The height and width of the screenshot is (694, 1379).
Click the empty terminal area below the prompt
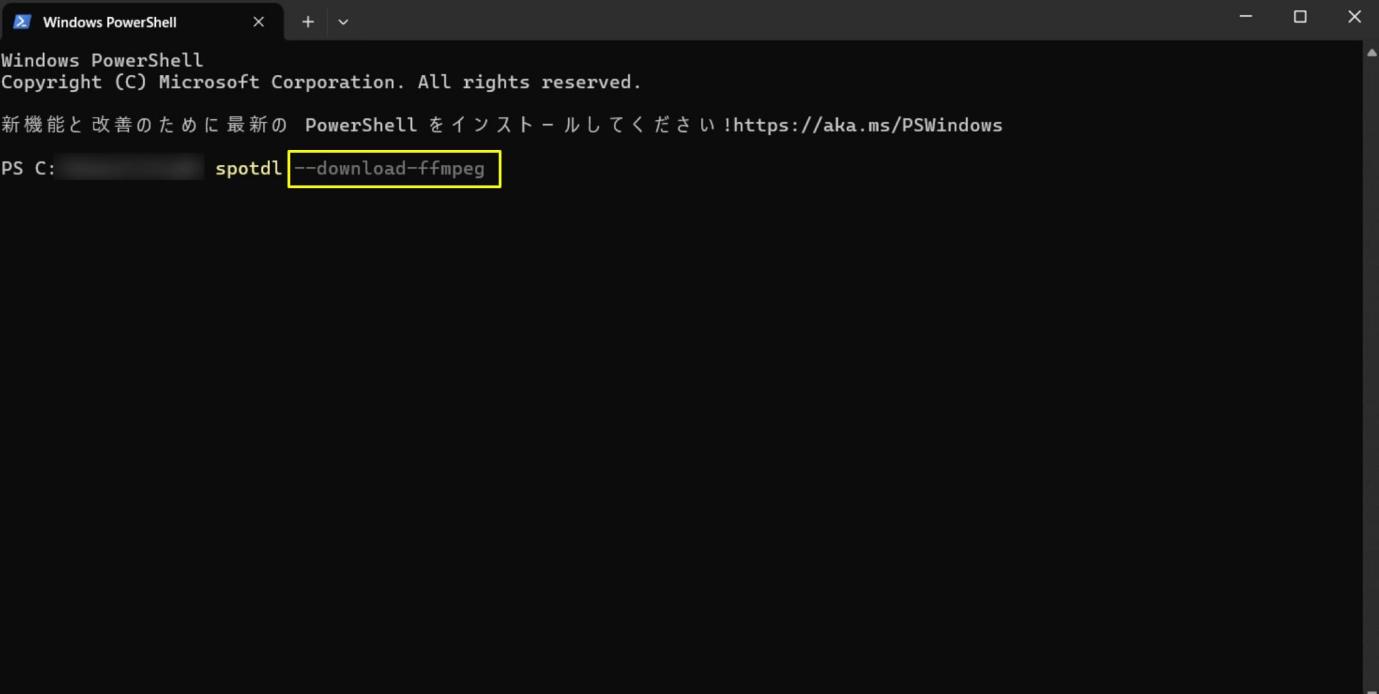[x=680, y=430]
